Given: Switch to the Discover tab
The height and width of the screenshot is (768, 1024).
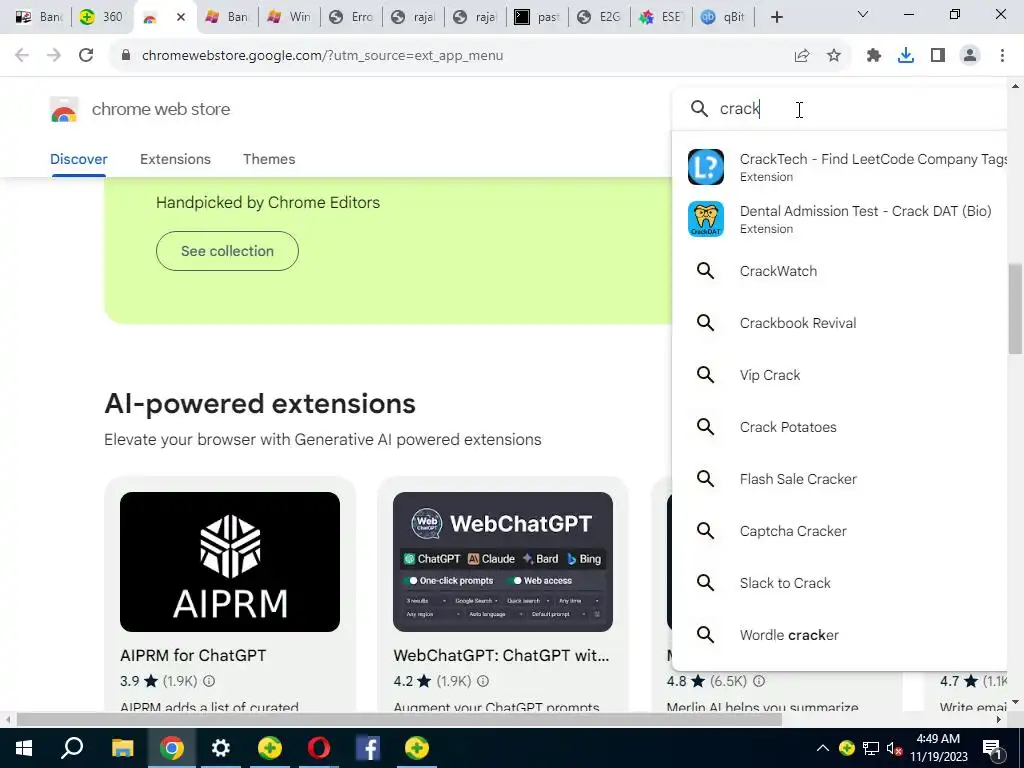Looking at the screenshot, I should [x=79, y=159].
